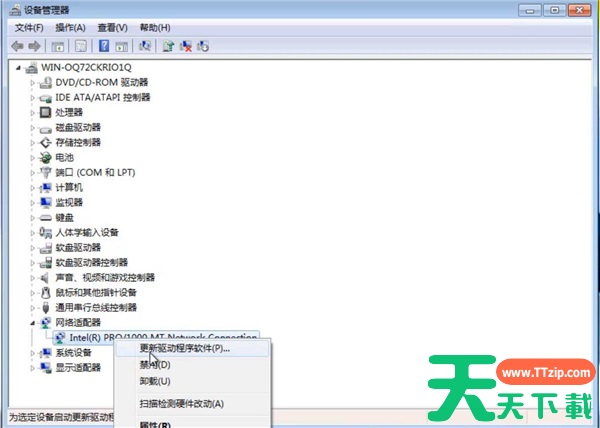Click the 监视器 monitor icon
Viewport: 600px width, 428px height.
tap(46, 202)
